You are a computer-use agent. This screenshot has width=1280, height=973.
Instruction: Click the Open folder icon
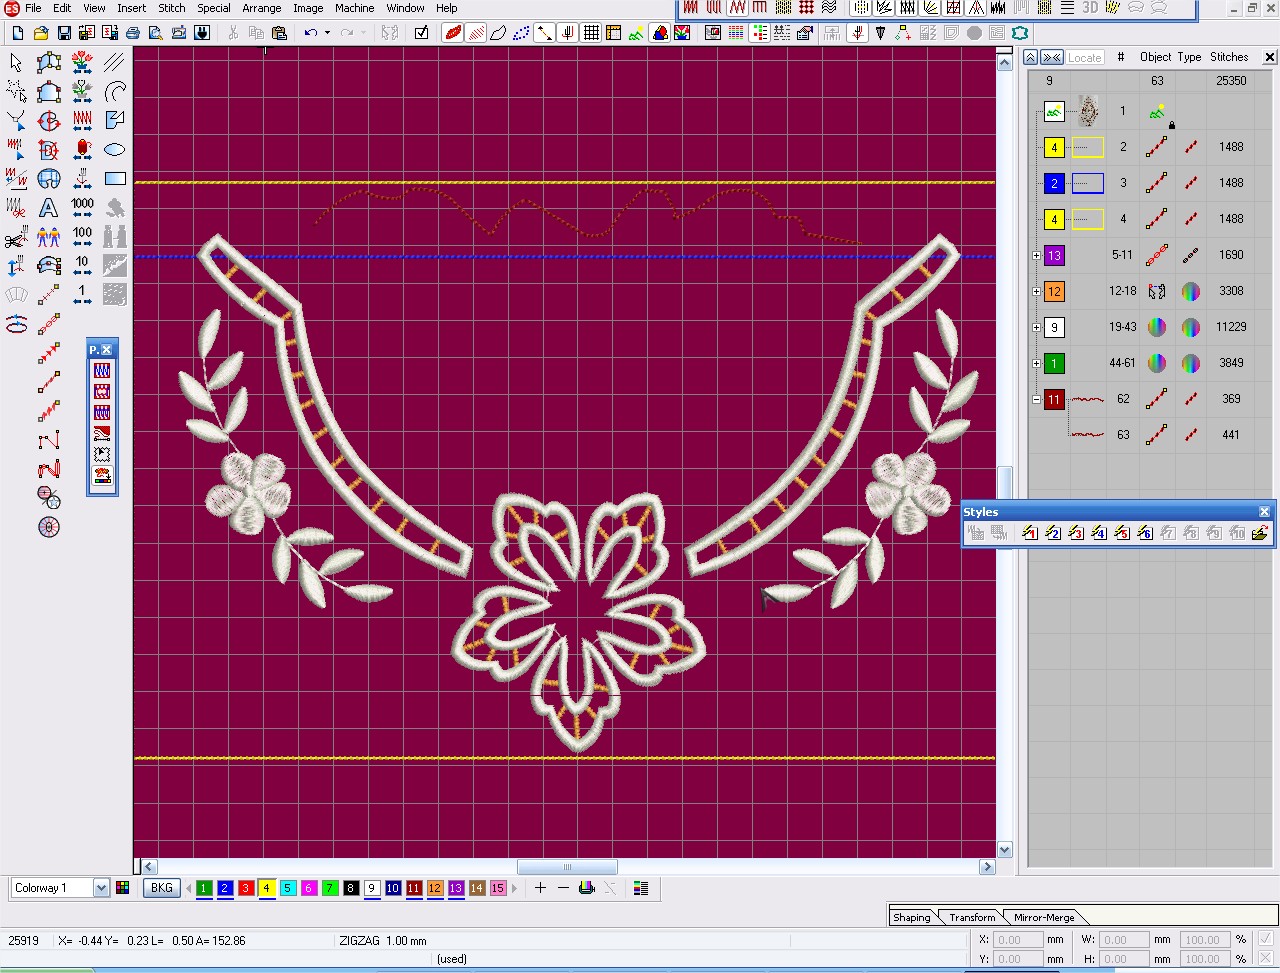[41, 33]
